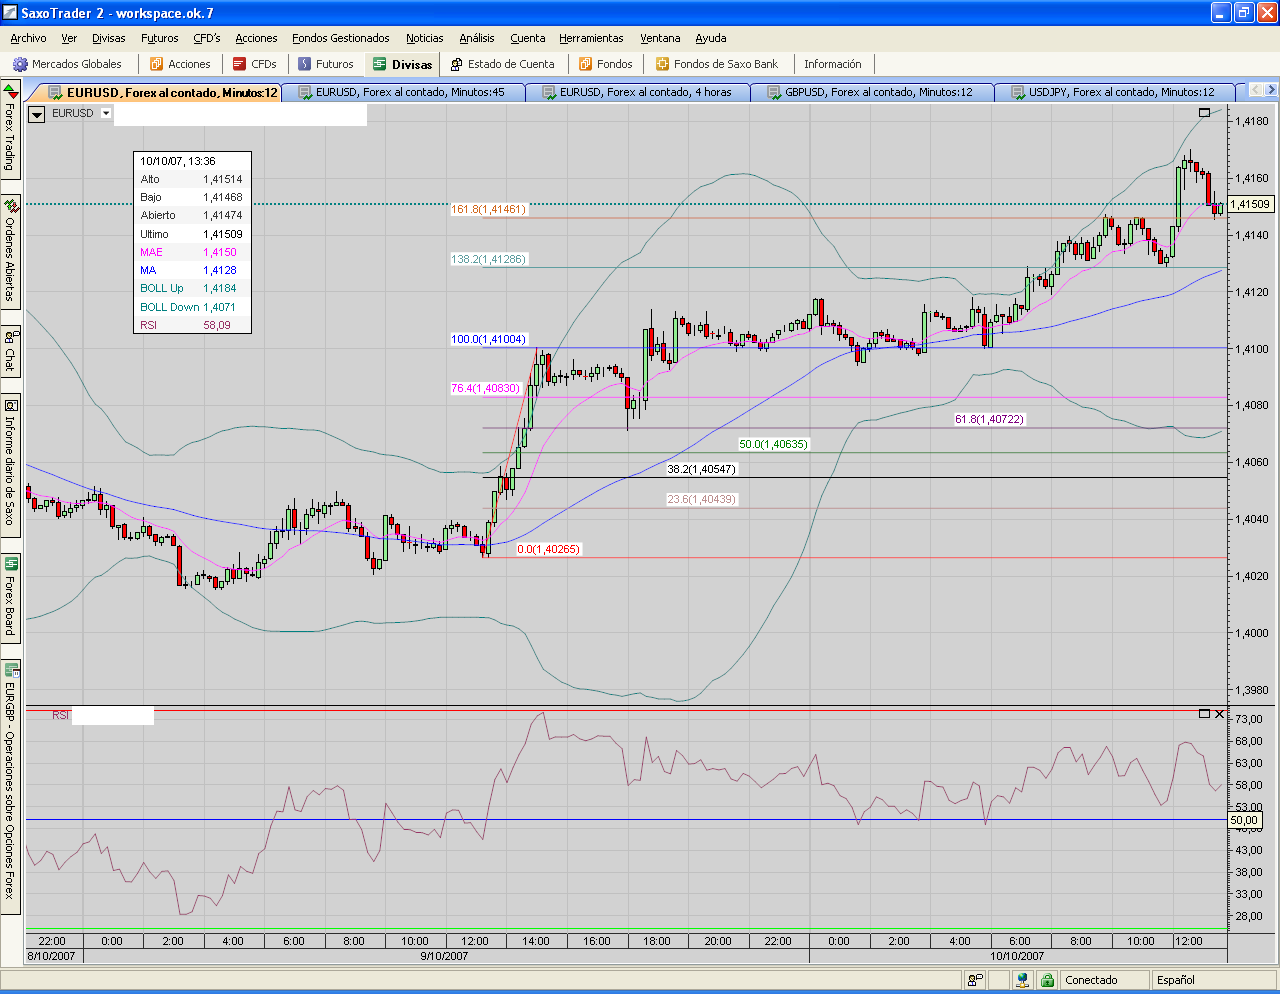Click the Estado de Cuenta icon
Screen dimensions: 1280x994
point(457,64)
